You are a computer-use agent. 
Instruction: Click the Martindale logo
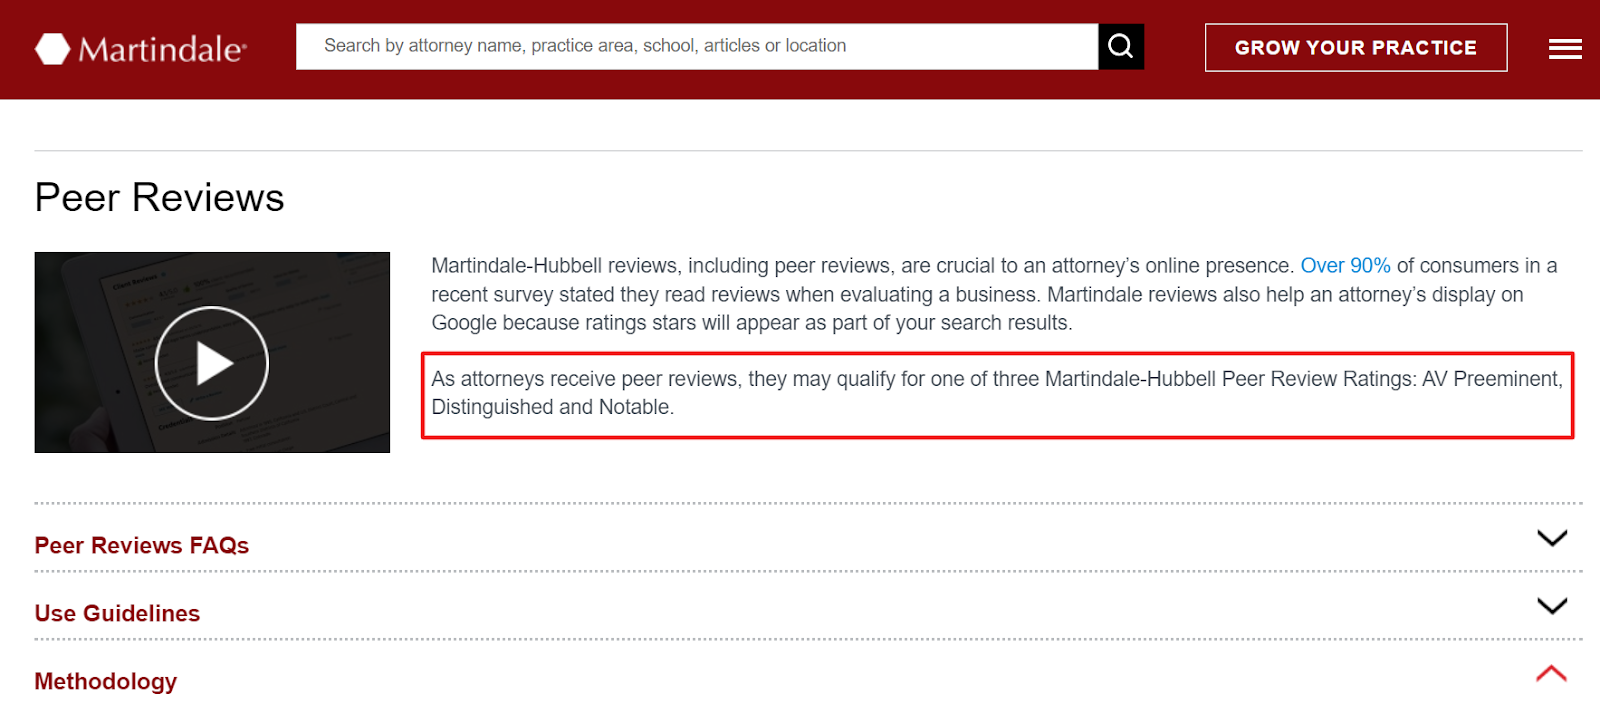pos(141,48)
